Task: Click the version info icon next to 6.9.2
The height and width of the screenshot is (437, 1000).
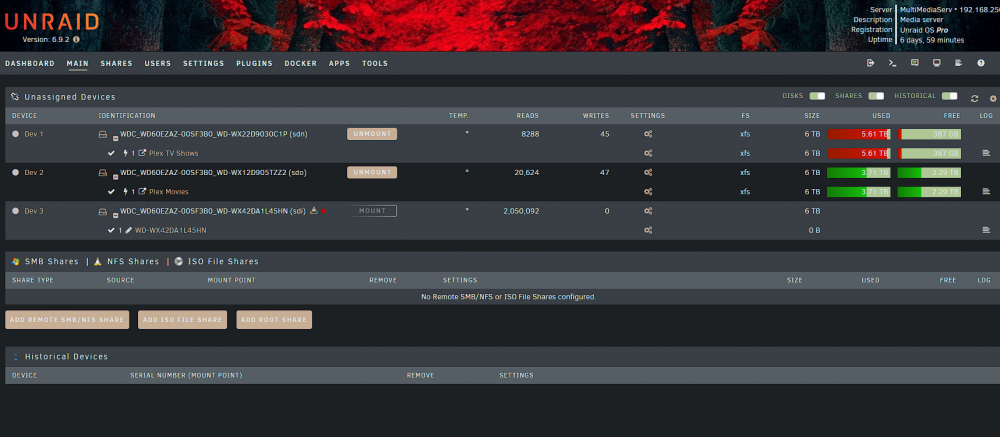Action: point(77,40)
